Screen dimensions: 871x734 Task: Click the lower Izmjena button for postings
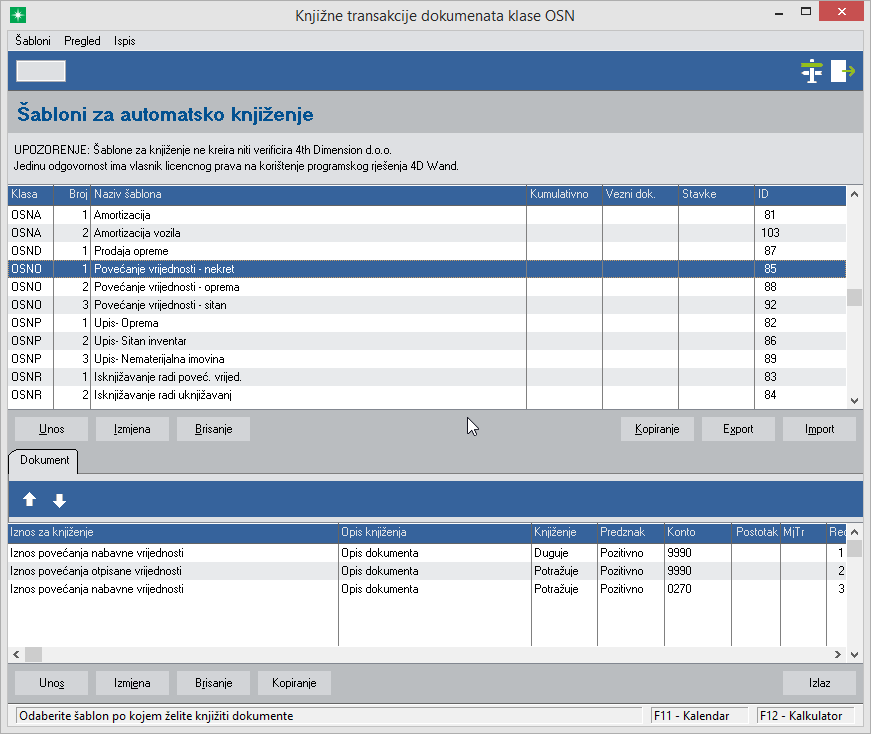pos(132,683)
